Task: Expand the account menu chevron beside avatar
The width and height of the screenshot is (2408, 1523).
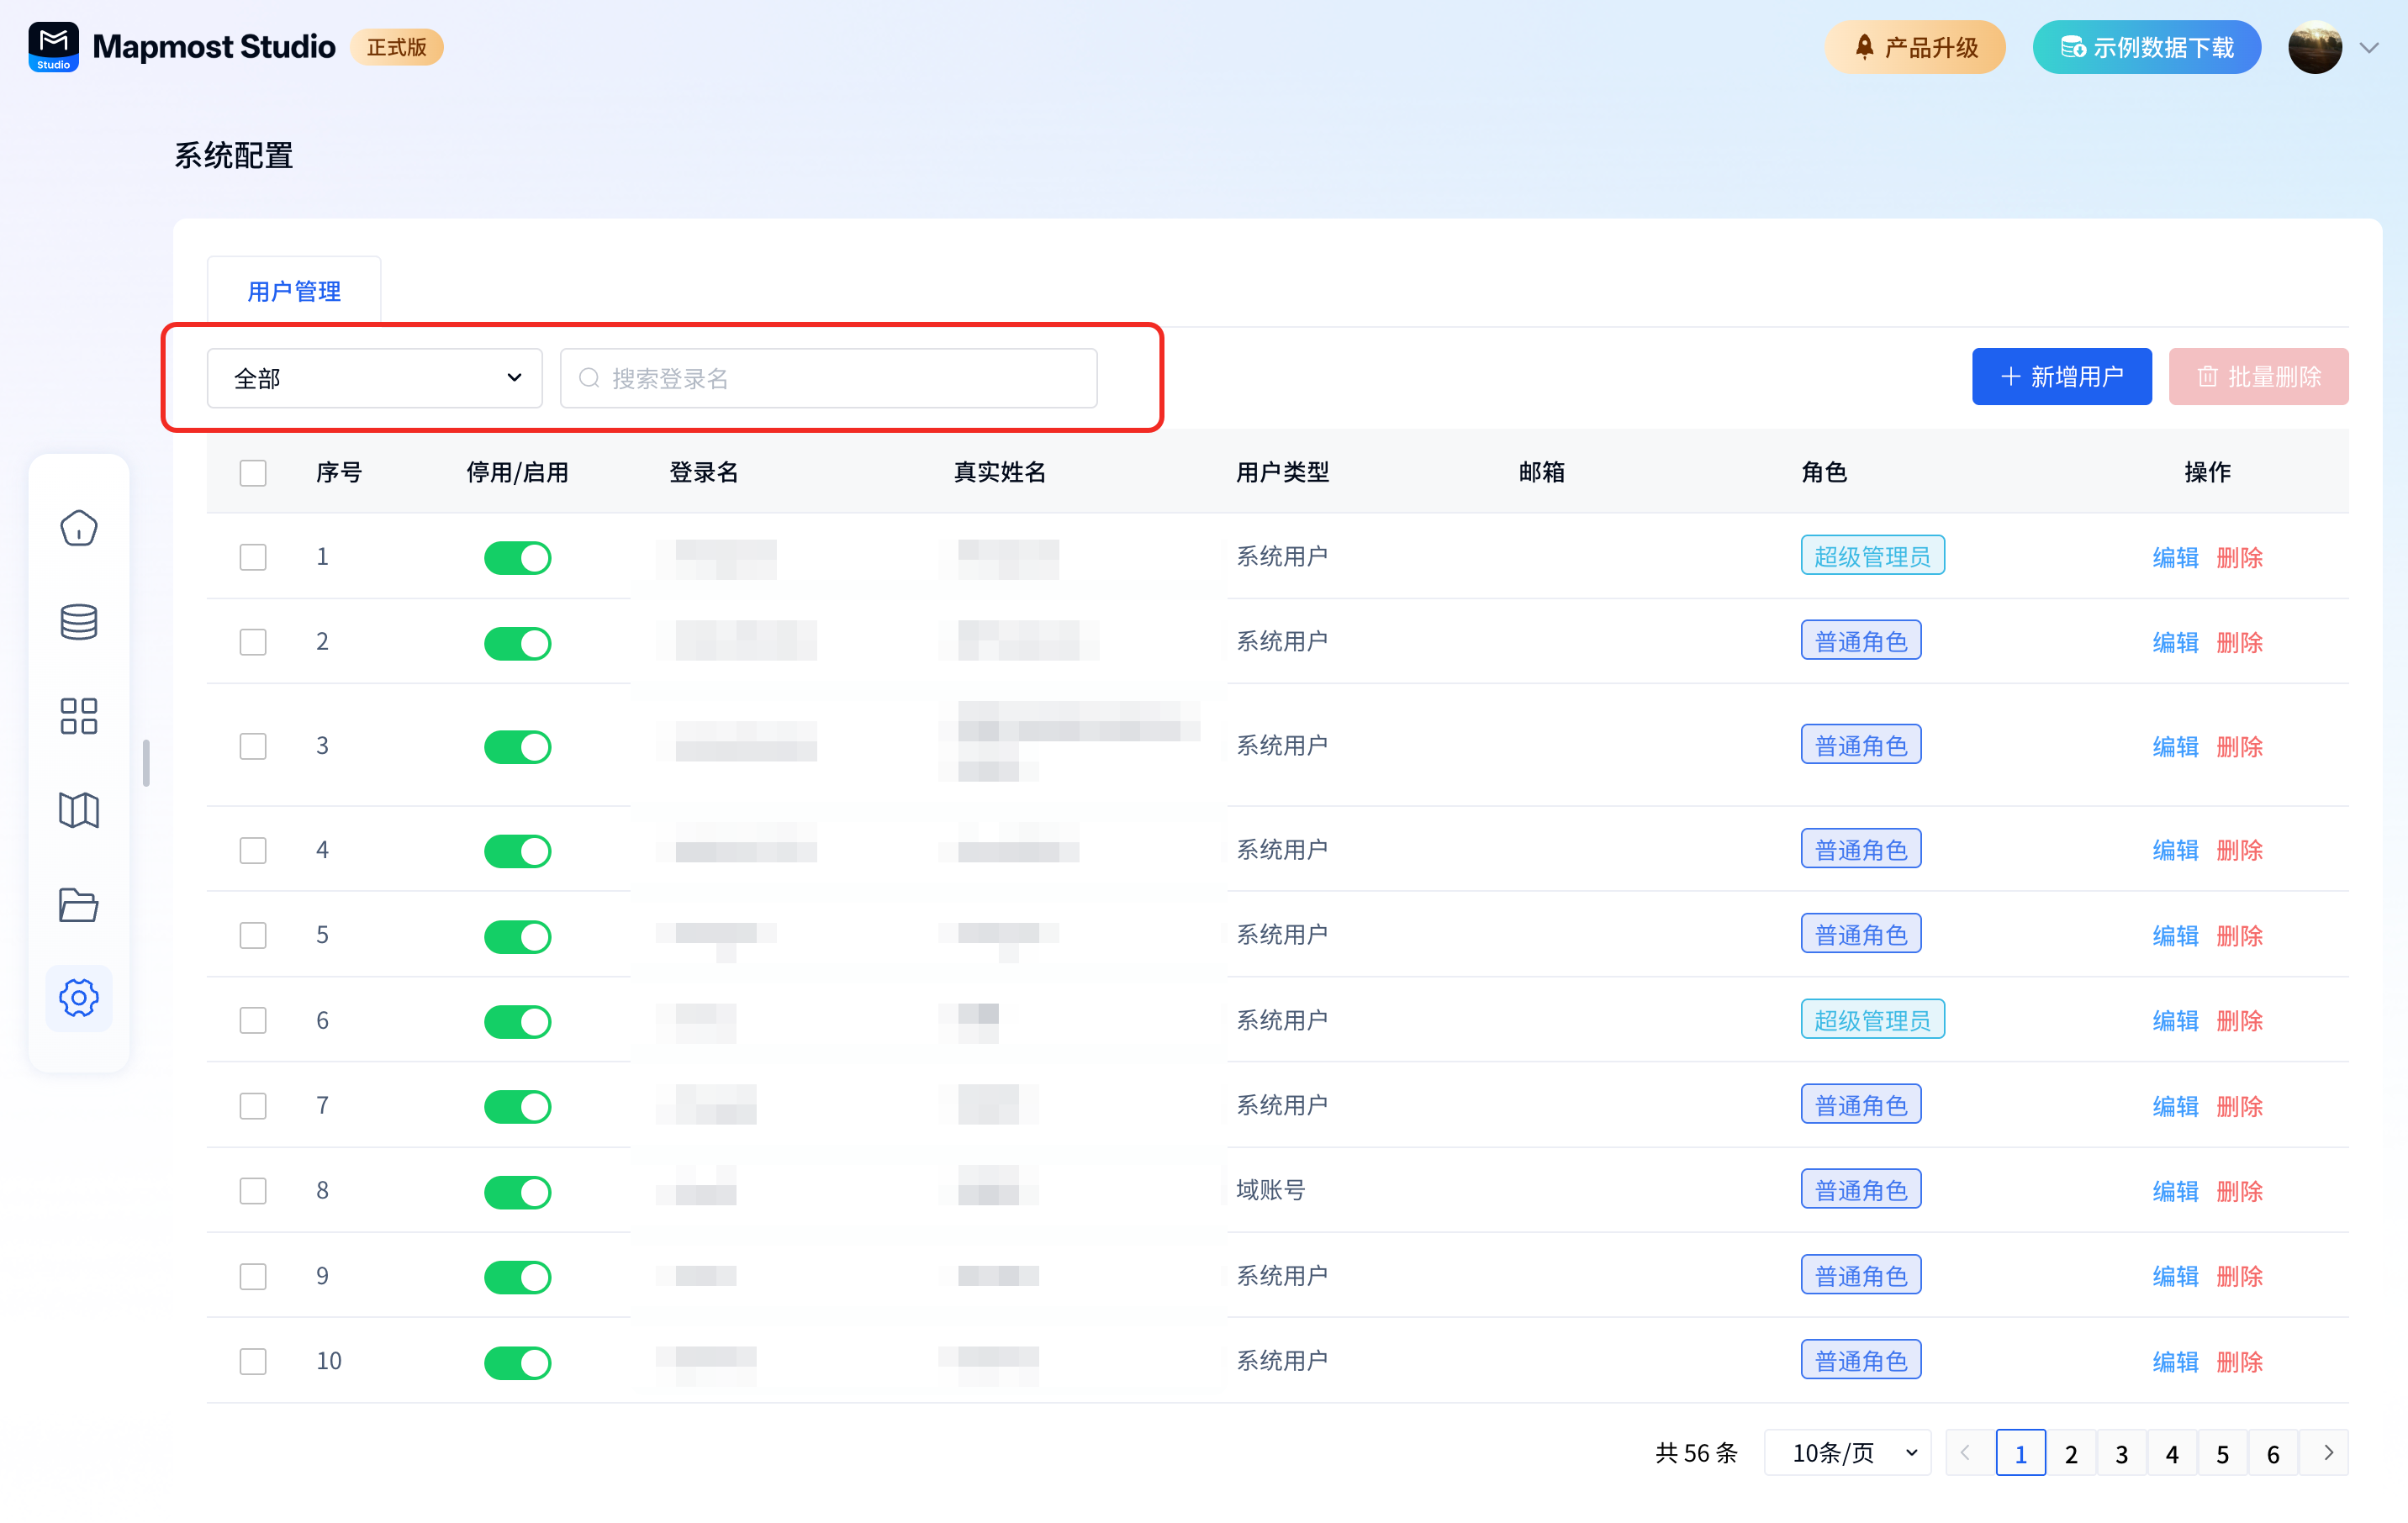Action: 2369,47
